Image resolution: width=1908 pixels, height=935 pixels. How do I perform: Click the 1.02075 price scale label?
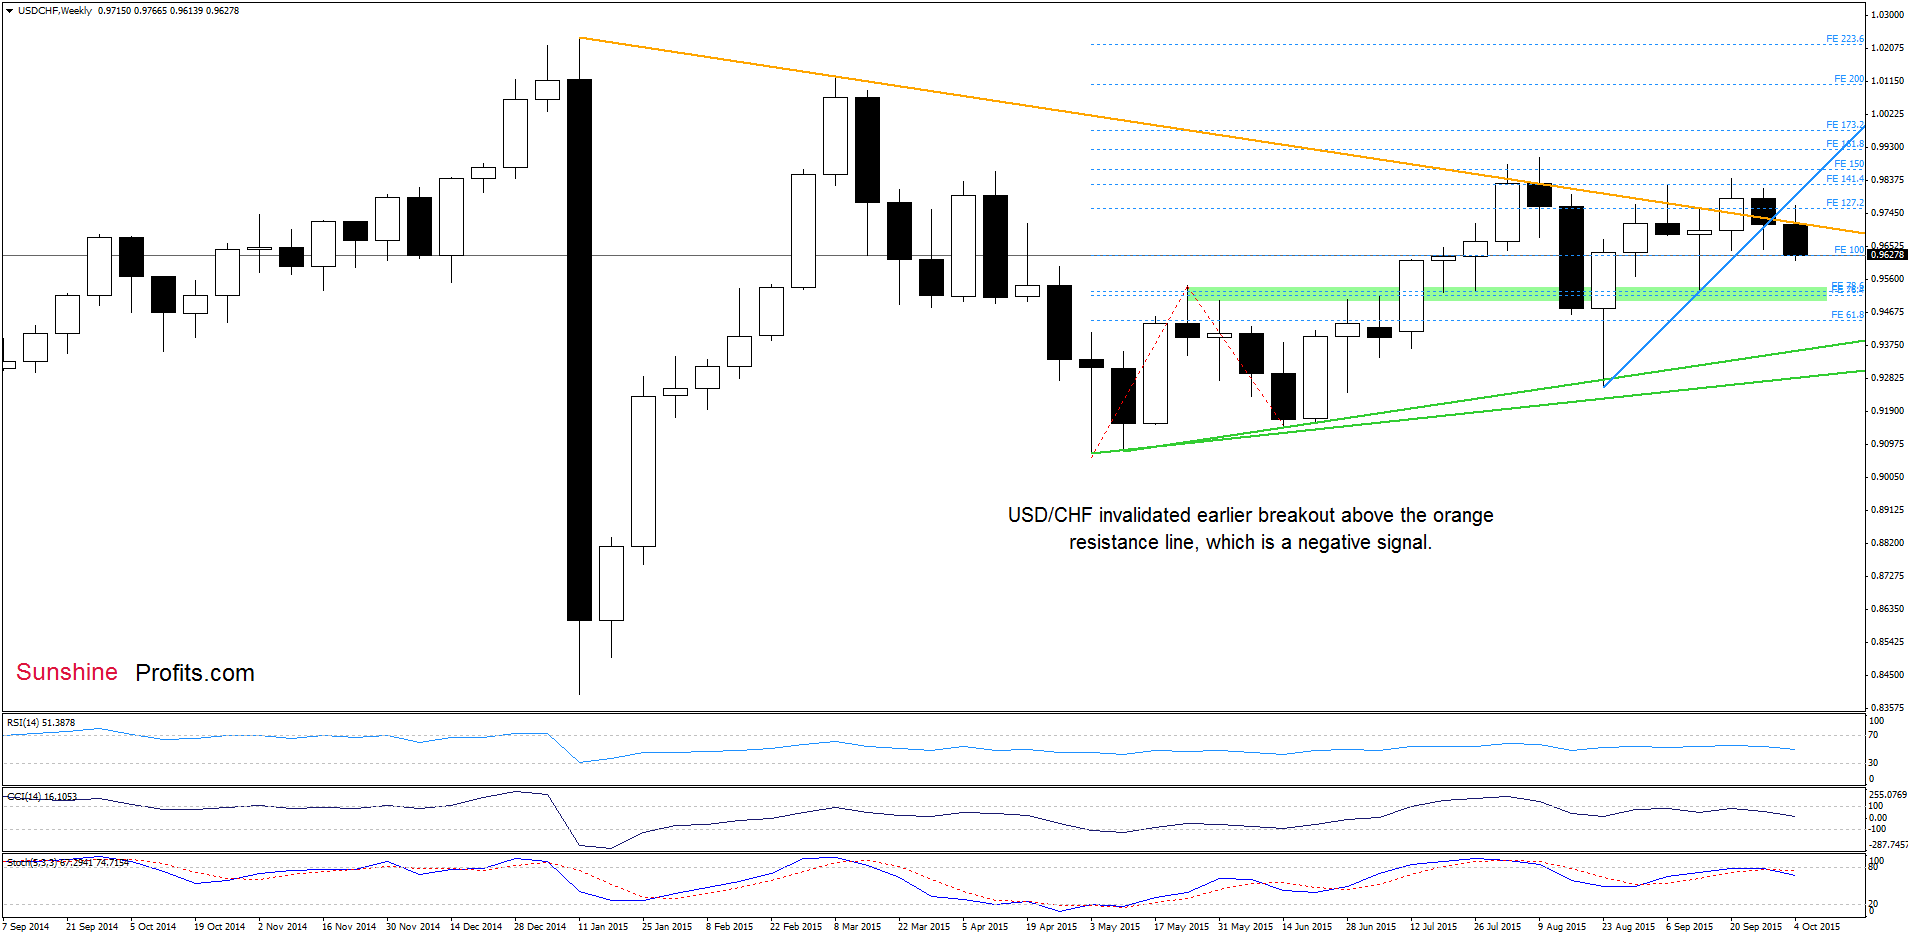tap(1887, 48)
